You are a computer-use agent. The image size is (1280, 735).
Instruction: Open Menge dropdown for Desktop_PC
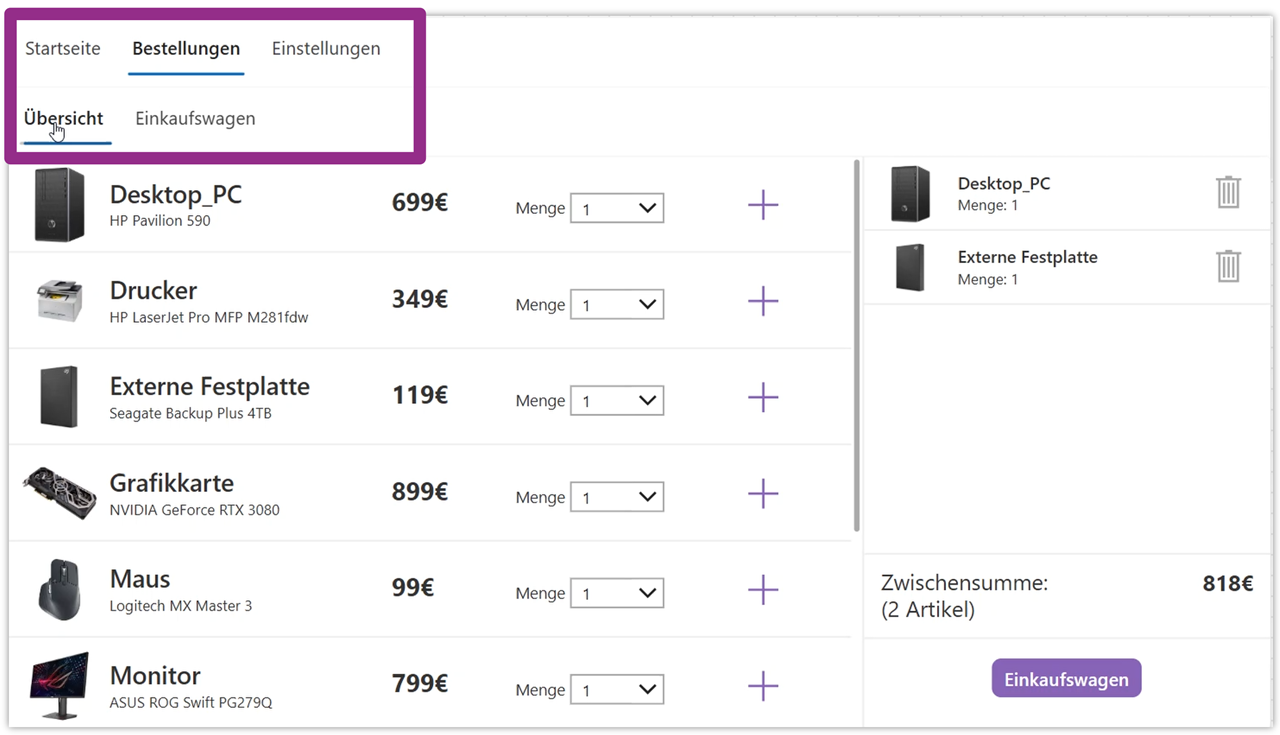coord(617,209)
